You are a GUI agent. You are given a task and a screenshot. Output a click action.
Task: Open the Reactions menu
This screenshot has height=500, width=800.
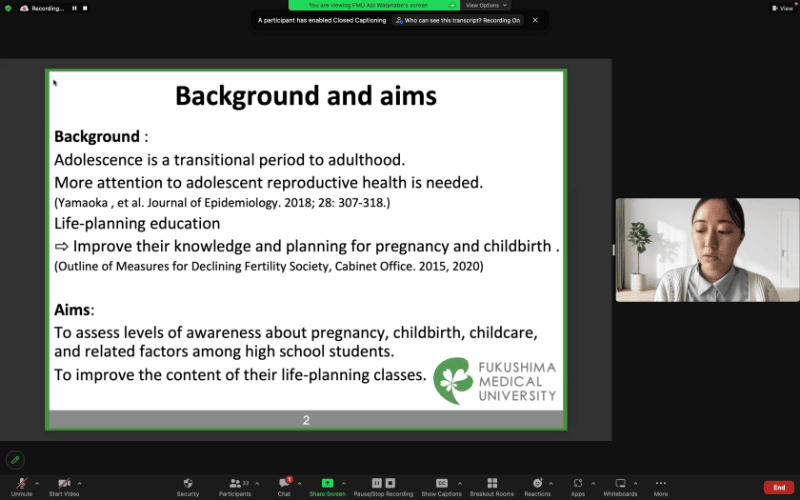point(537,483)
